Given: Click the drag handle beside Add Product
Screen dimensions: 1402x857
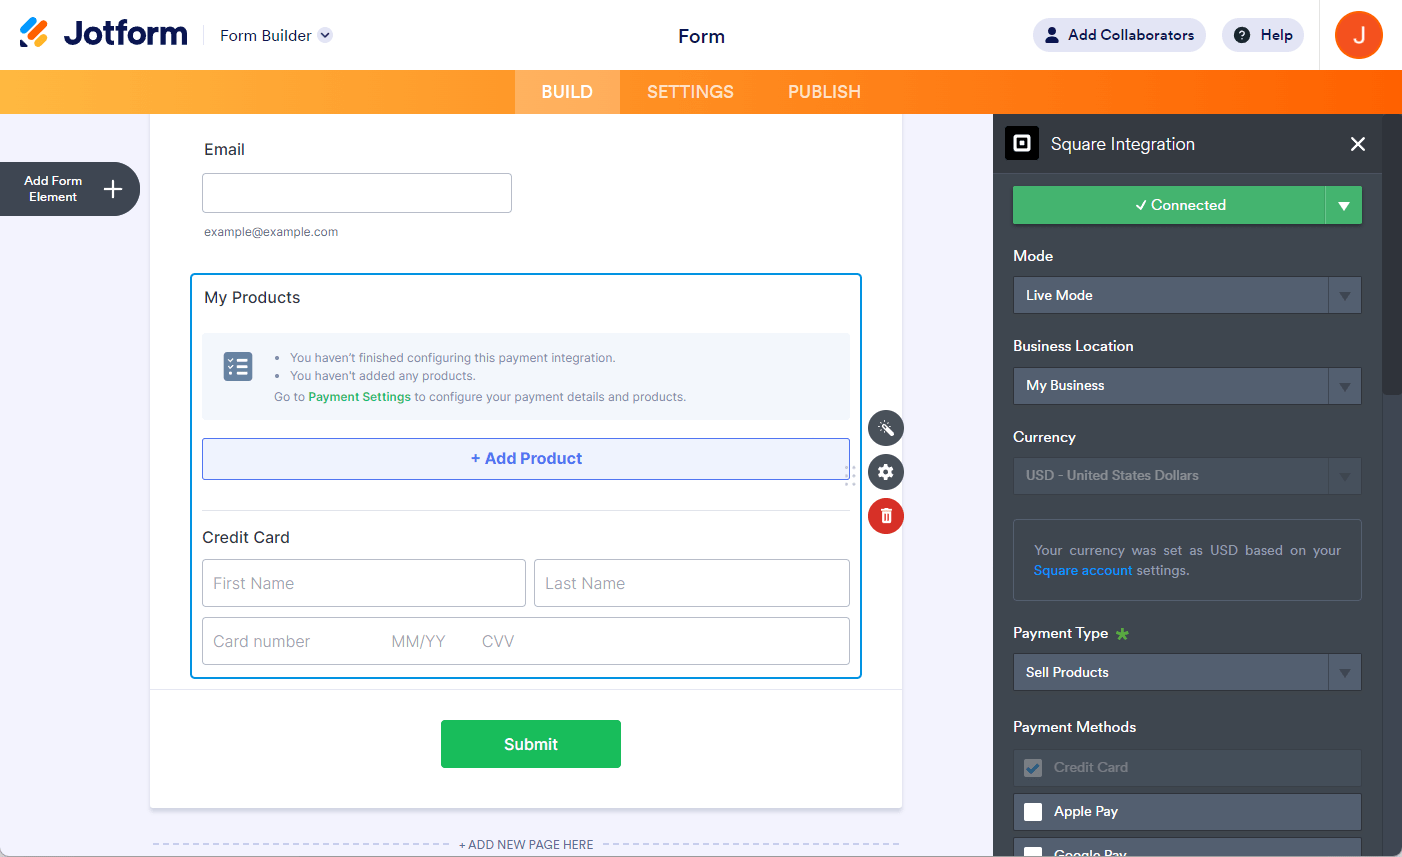Looking at the screenshot, I should pos(850,476).
